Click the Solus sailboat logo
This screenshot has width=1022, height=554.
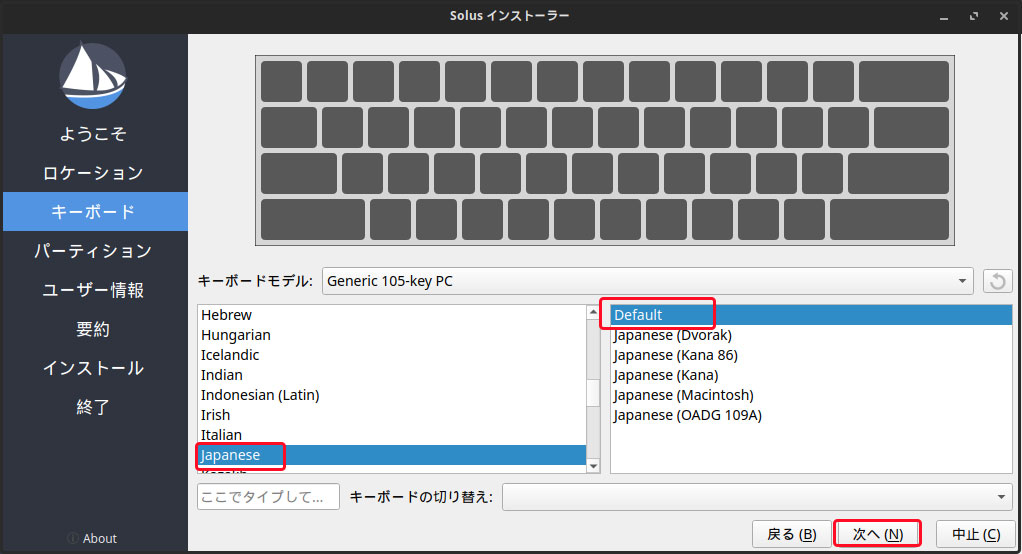93,76
